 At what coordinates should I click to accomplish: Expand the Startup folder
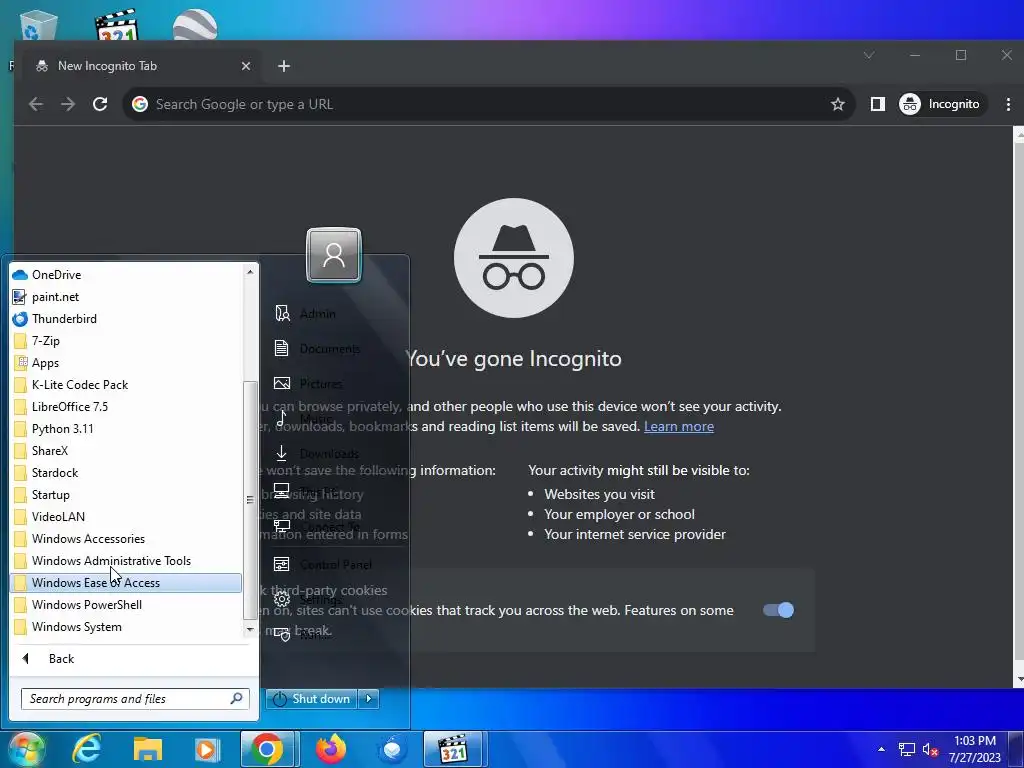click(x=126, y=494)
